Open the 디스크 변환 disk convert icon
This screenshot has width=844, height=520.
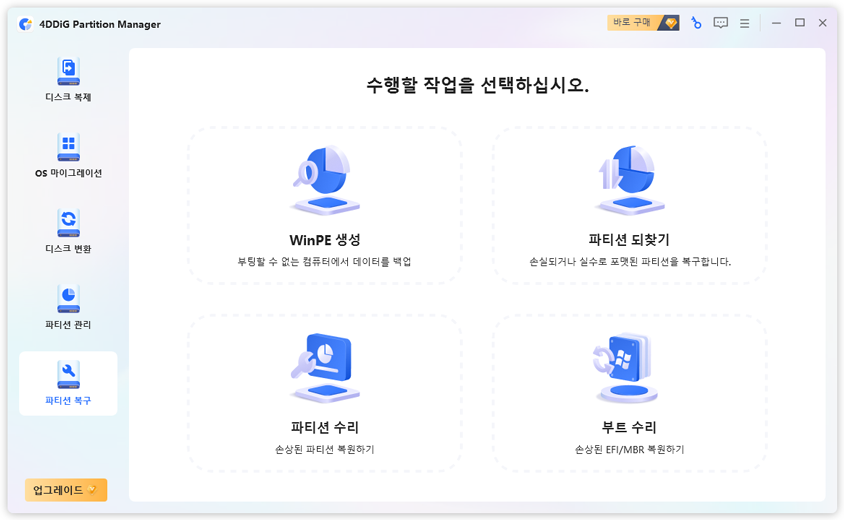(68, 223)
